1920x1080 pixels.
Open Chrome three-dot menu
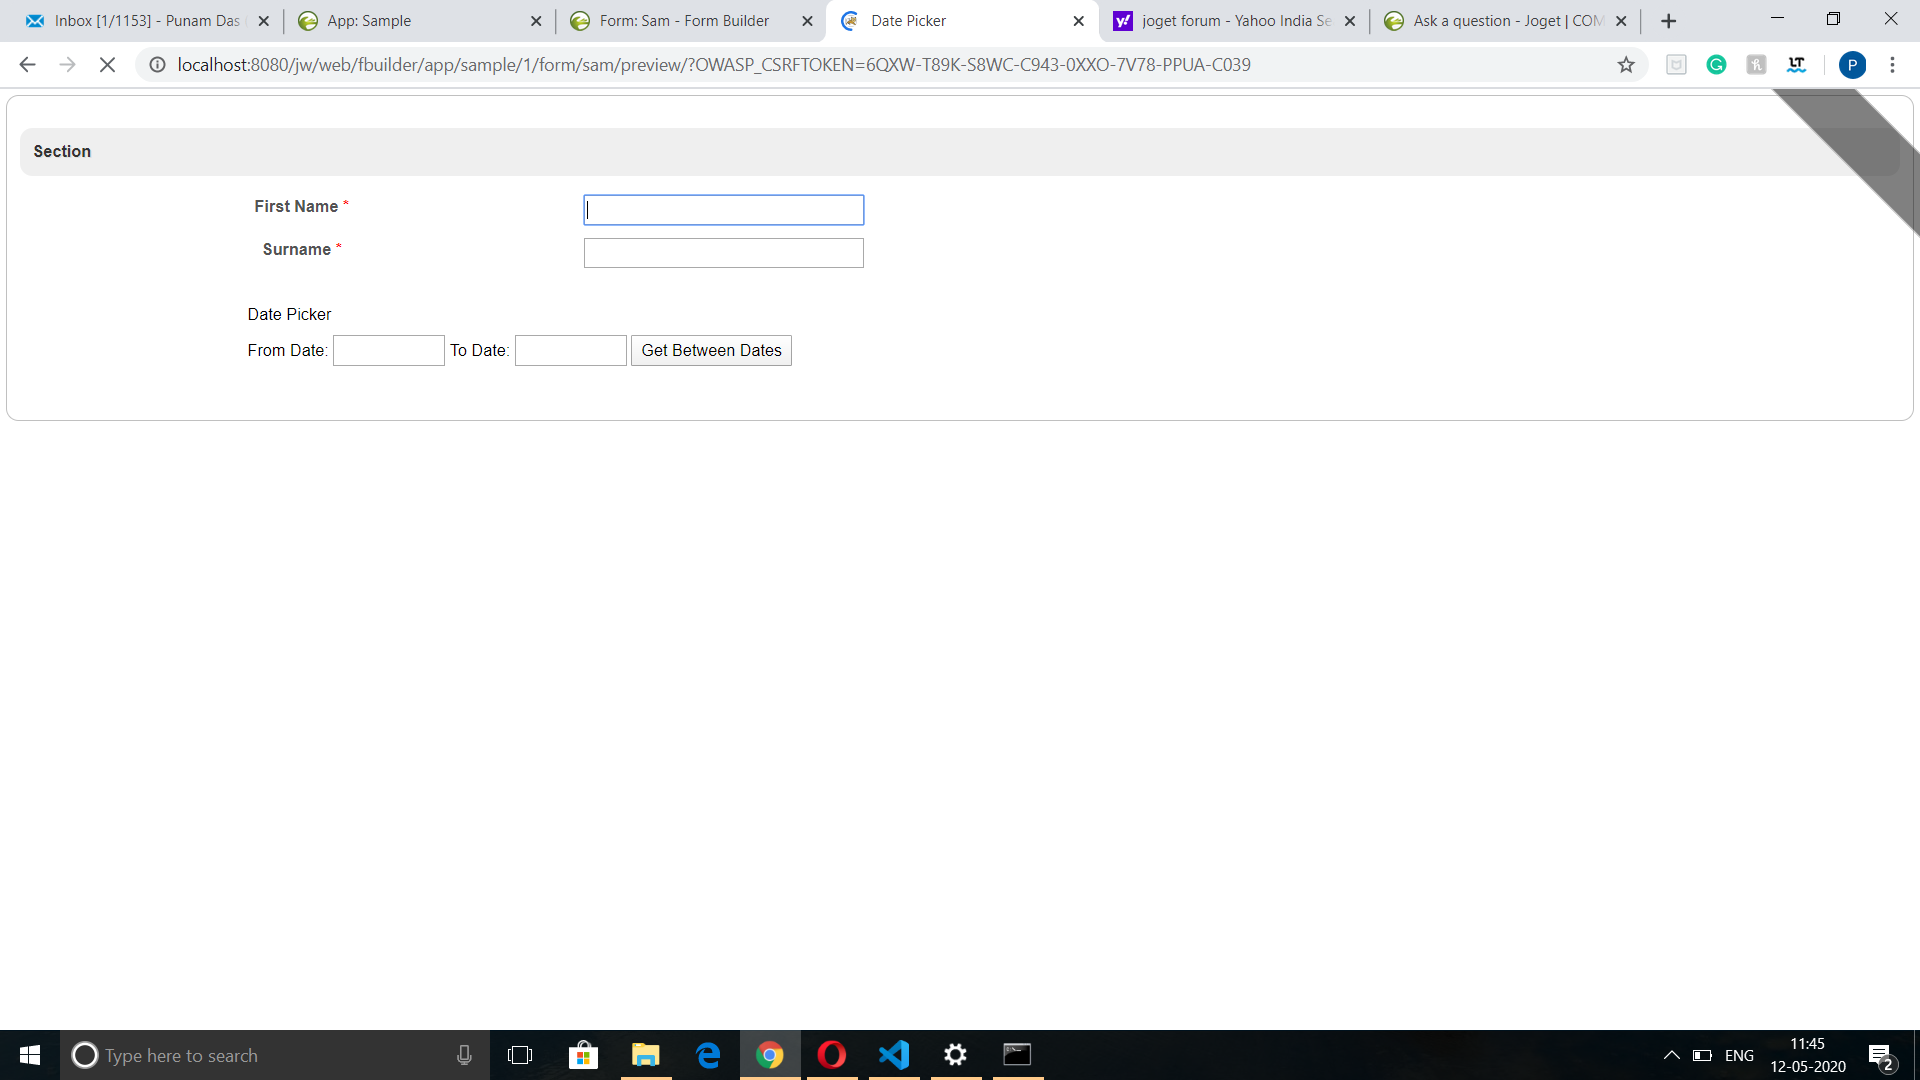[x=1892, y=65]
